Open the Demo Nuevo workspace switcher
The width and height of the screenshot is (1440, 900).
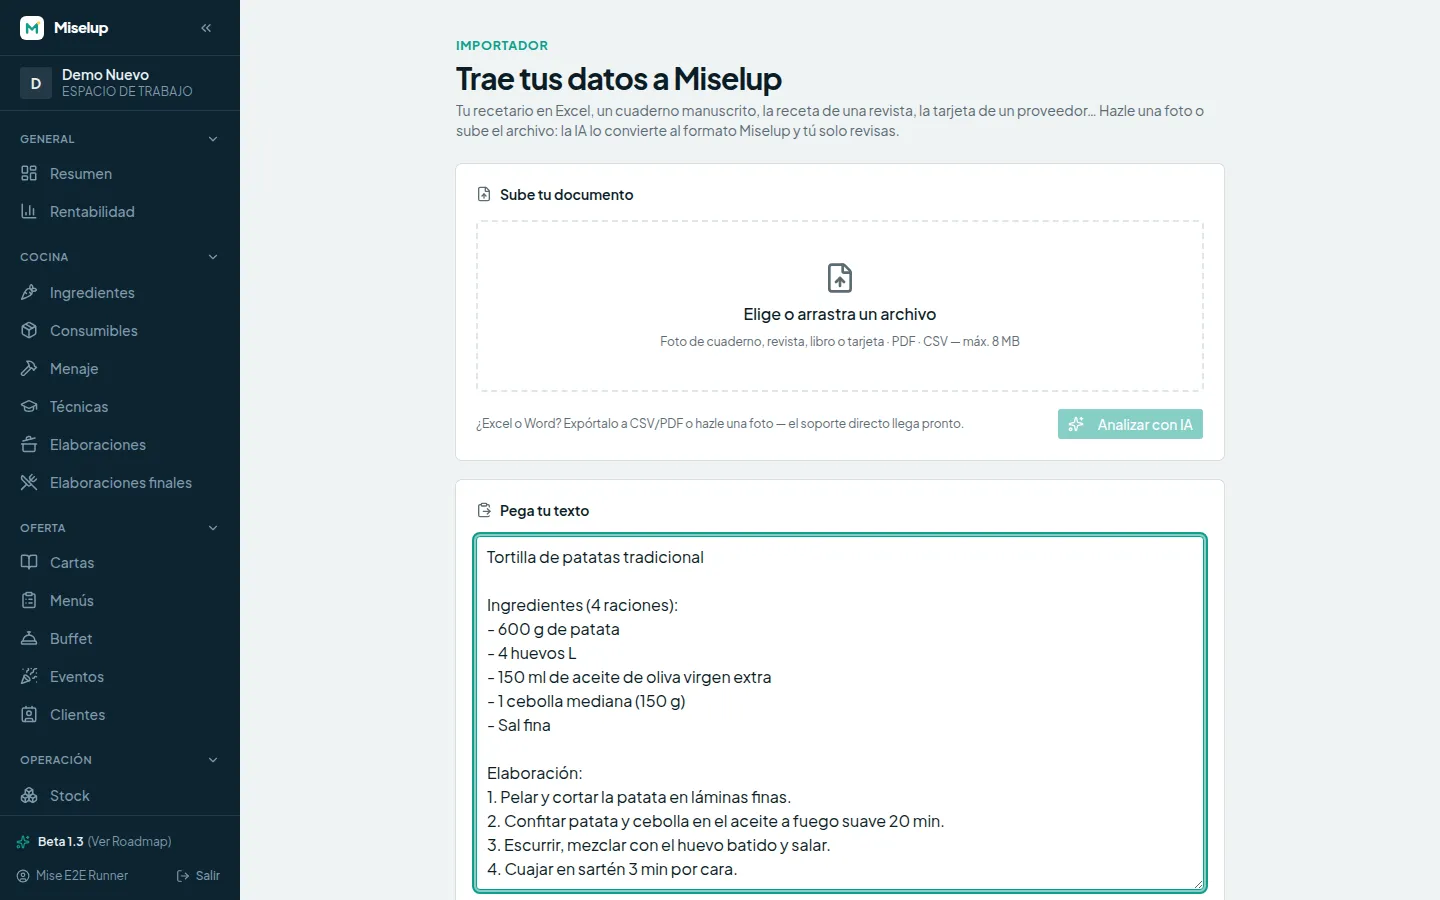[120, 83]
